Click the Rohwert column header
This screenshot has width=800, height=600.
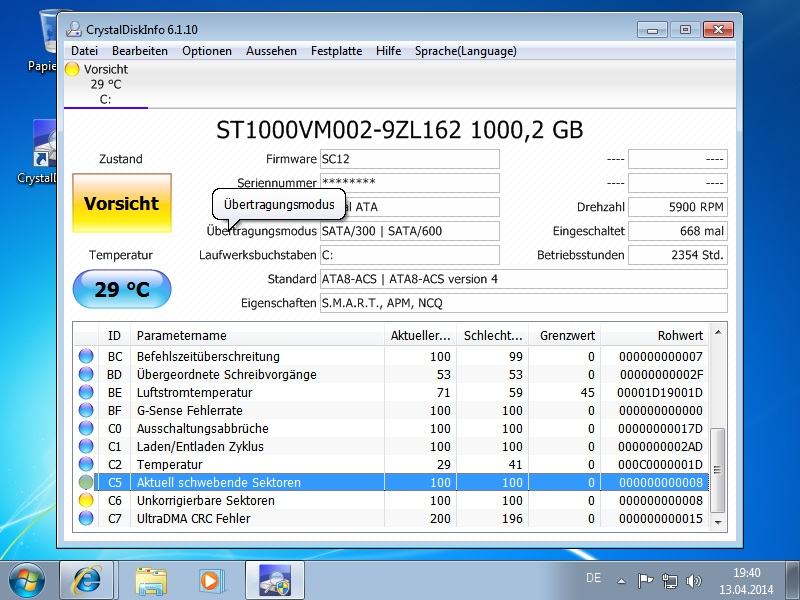point(655,335)
